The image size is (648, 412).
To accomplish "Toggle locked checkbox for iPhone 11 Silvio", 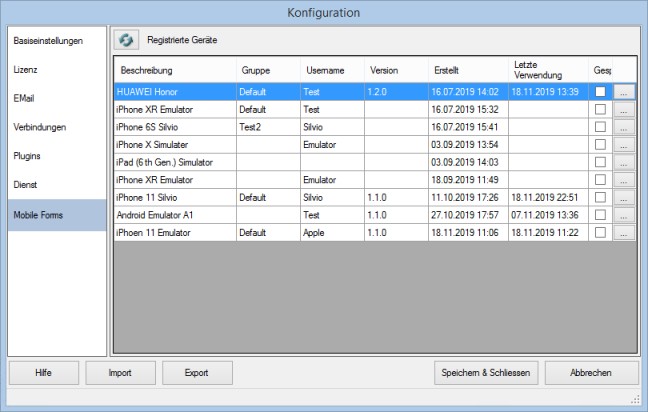I will 600,198.
